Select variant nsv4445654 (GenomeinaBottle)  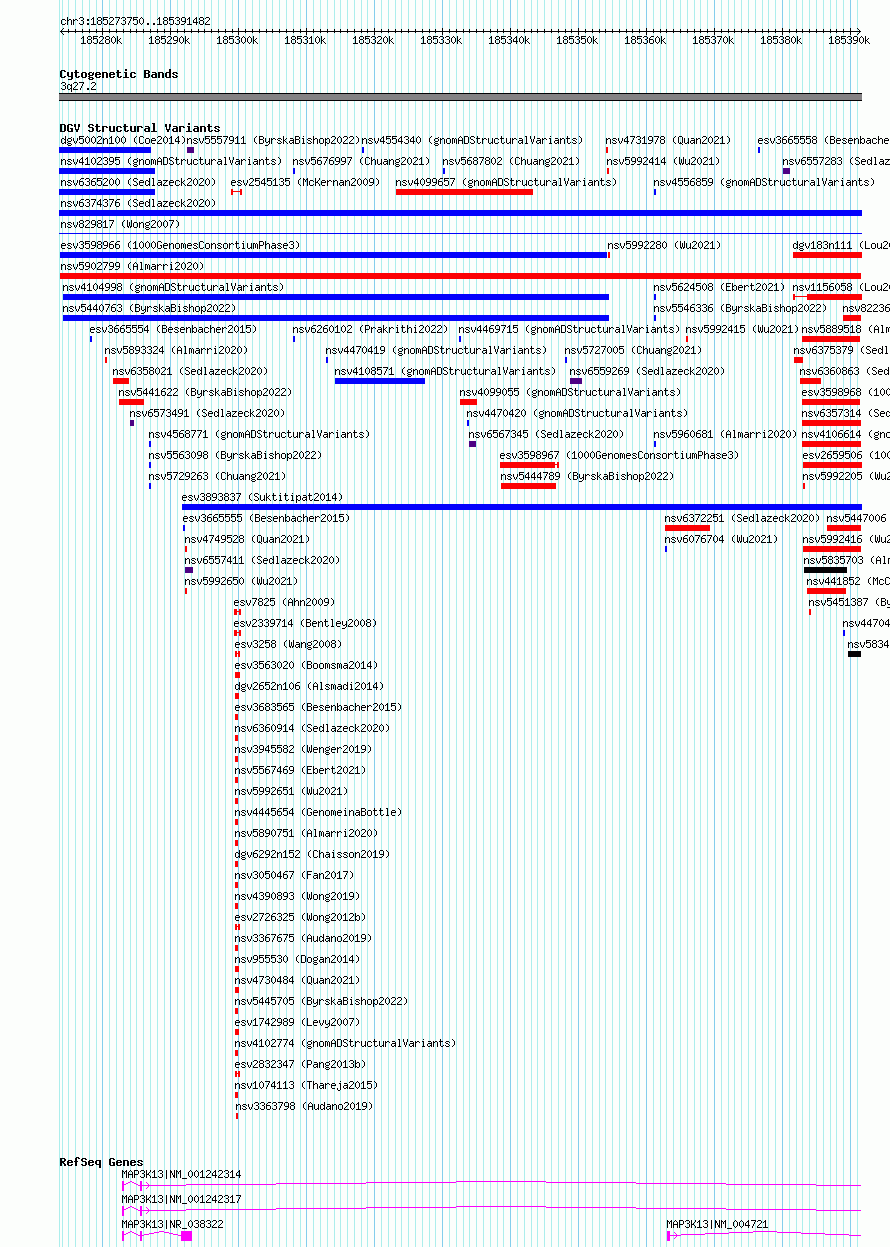[317, 812]
